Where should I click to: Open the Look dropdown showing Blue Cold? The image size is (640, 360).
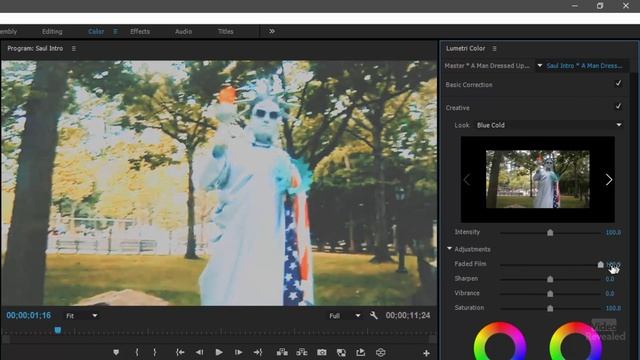pos(549,125)
